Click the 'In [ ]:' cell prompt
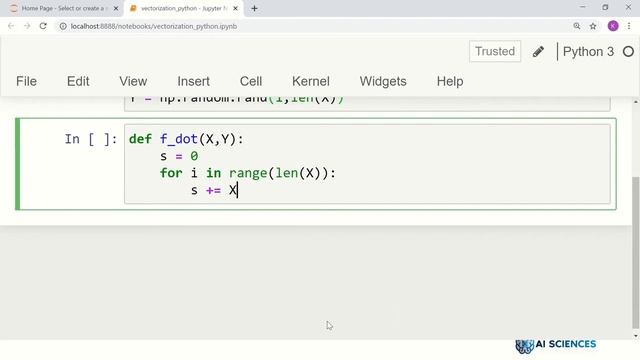This screenshot has width=640, height=360. coord(91,139)
